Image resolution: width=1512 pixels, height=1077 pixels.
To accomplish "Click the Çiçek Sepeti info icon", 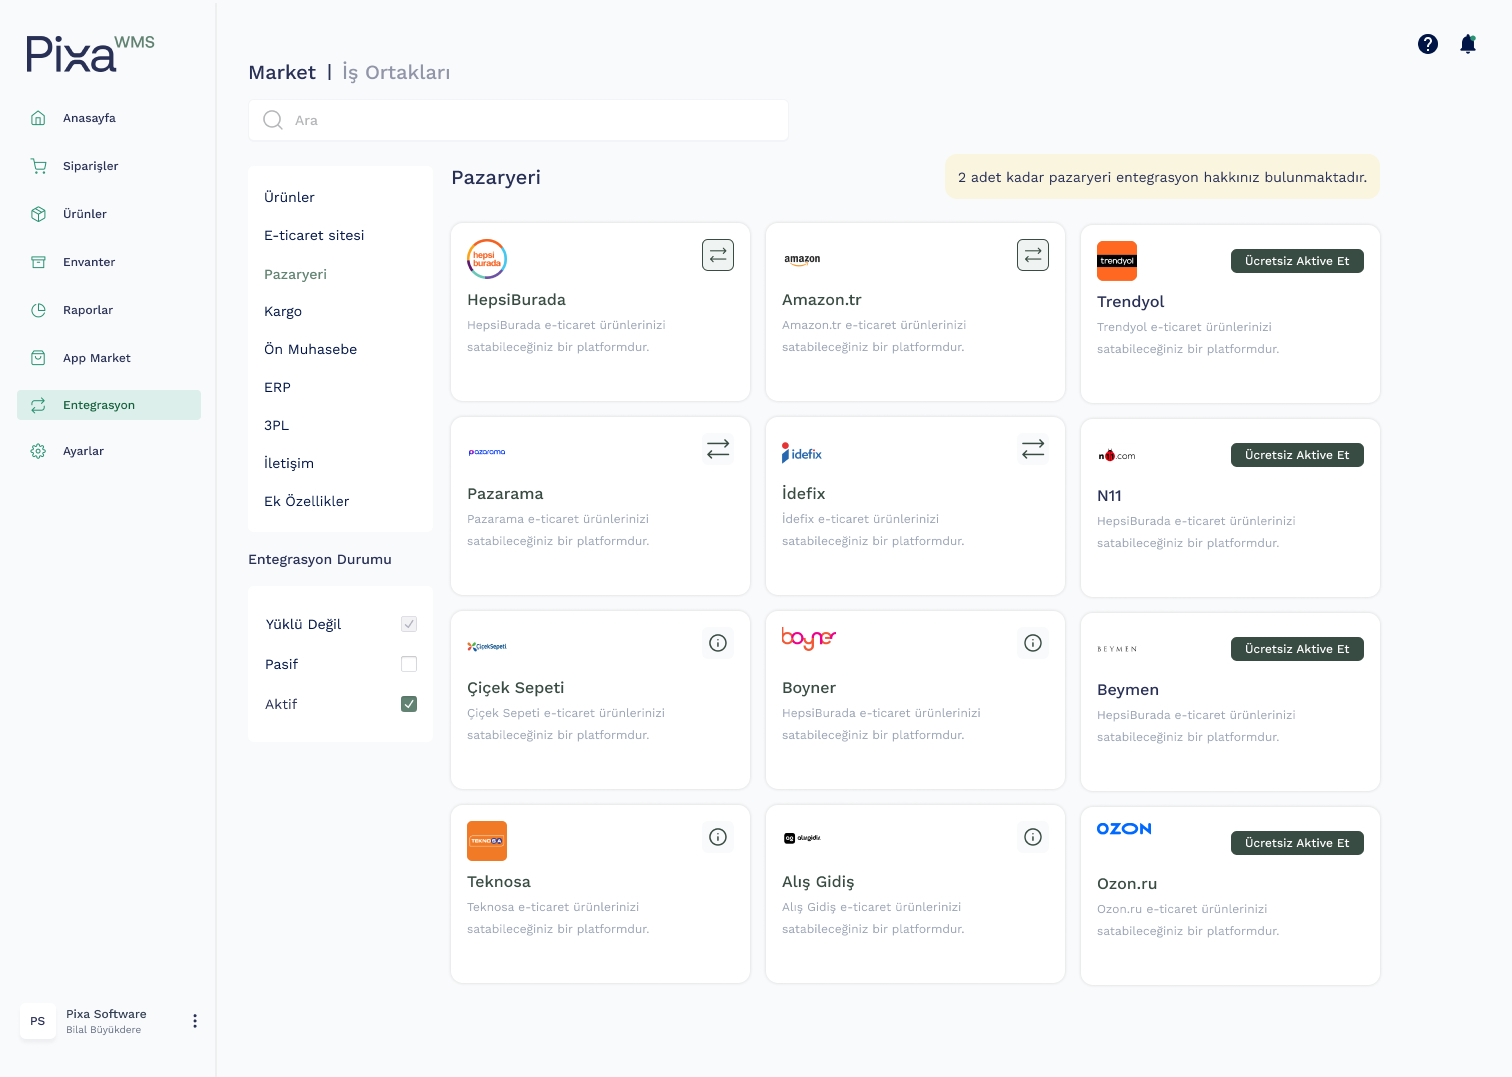I will click(718, 643).
